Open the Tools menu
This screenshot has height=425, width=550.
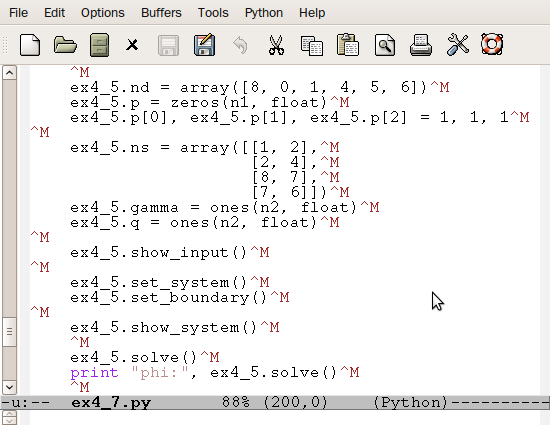tap(213, 13)
